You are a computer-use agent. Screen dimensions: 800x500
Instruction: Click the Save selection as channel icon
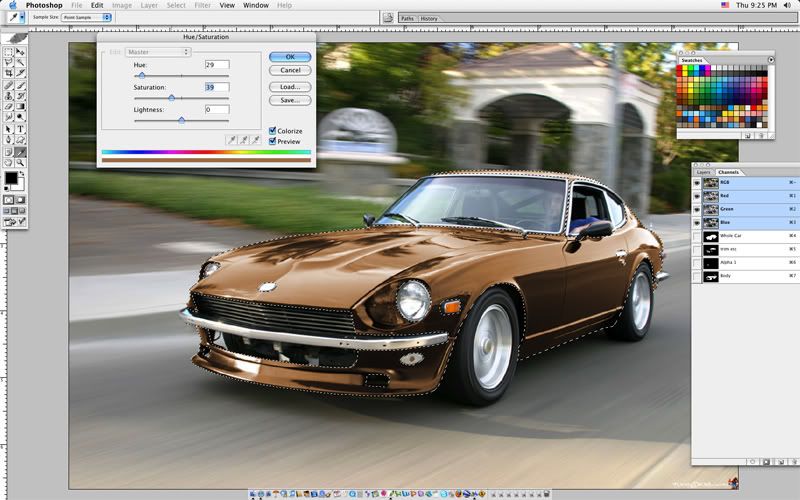click(x=765, y=461)
